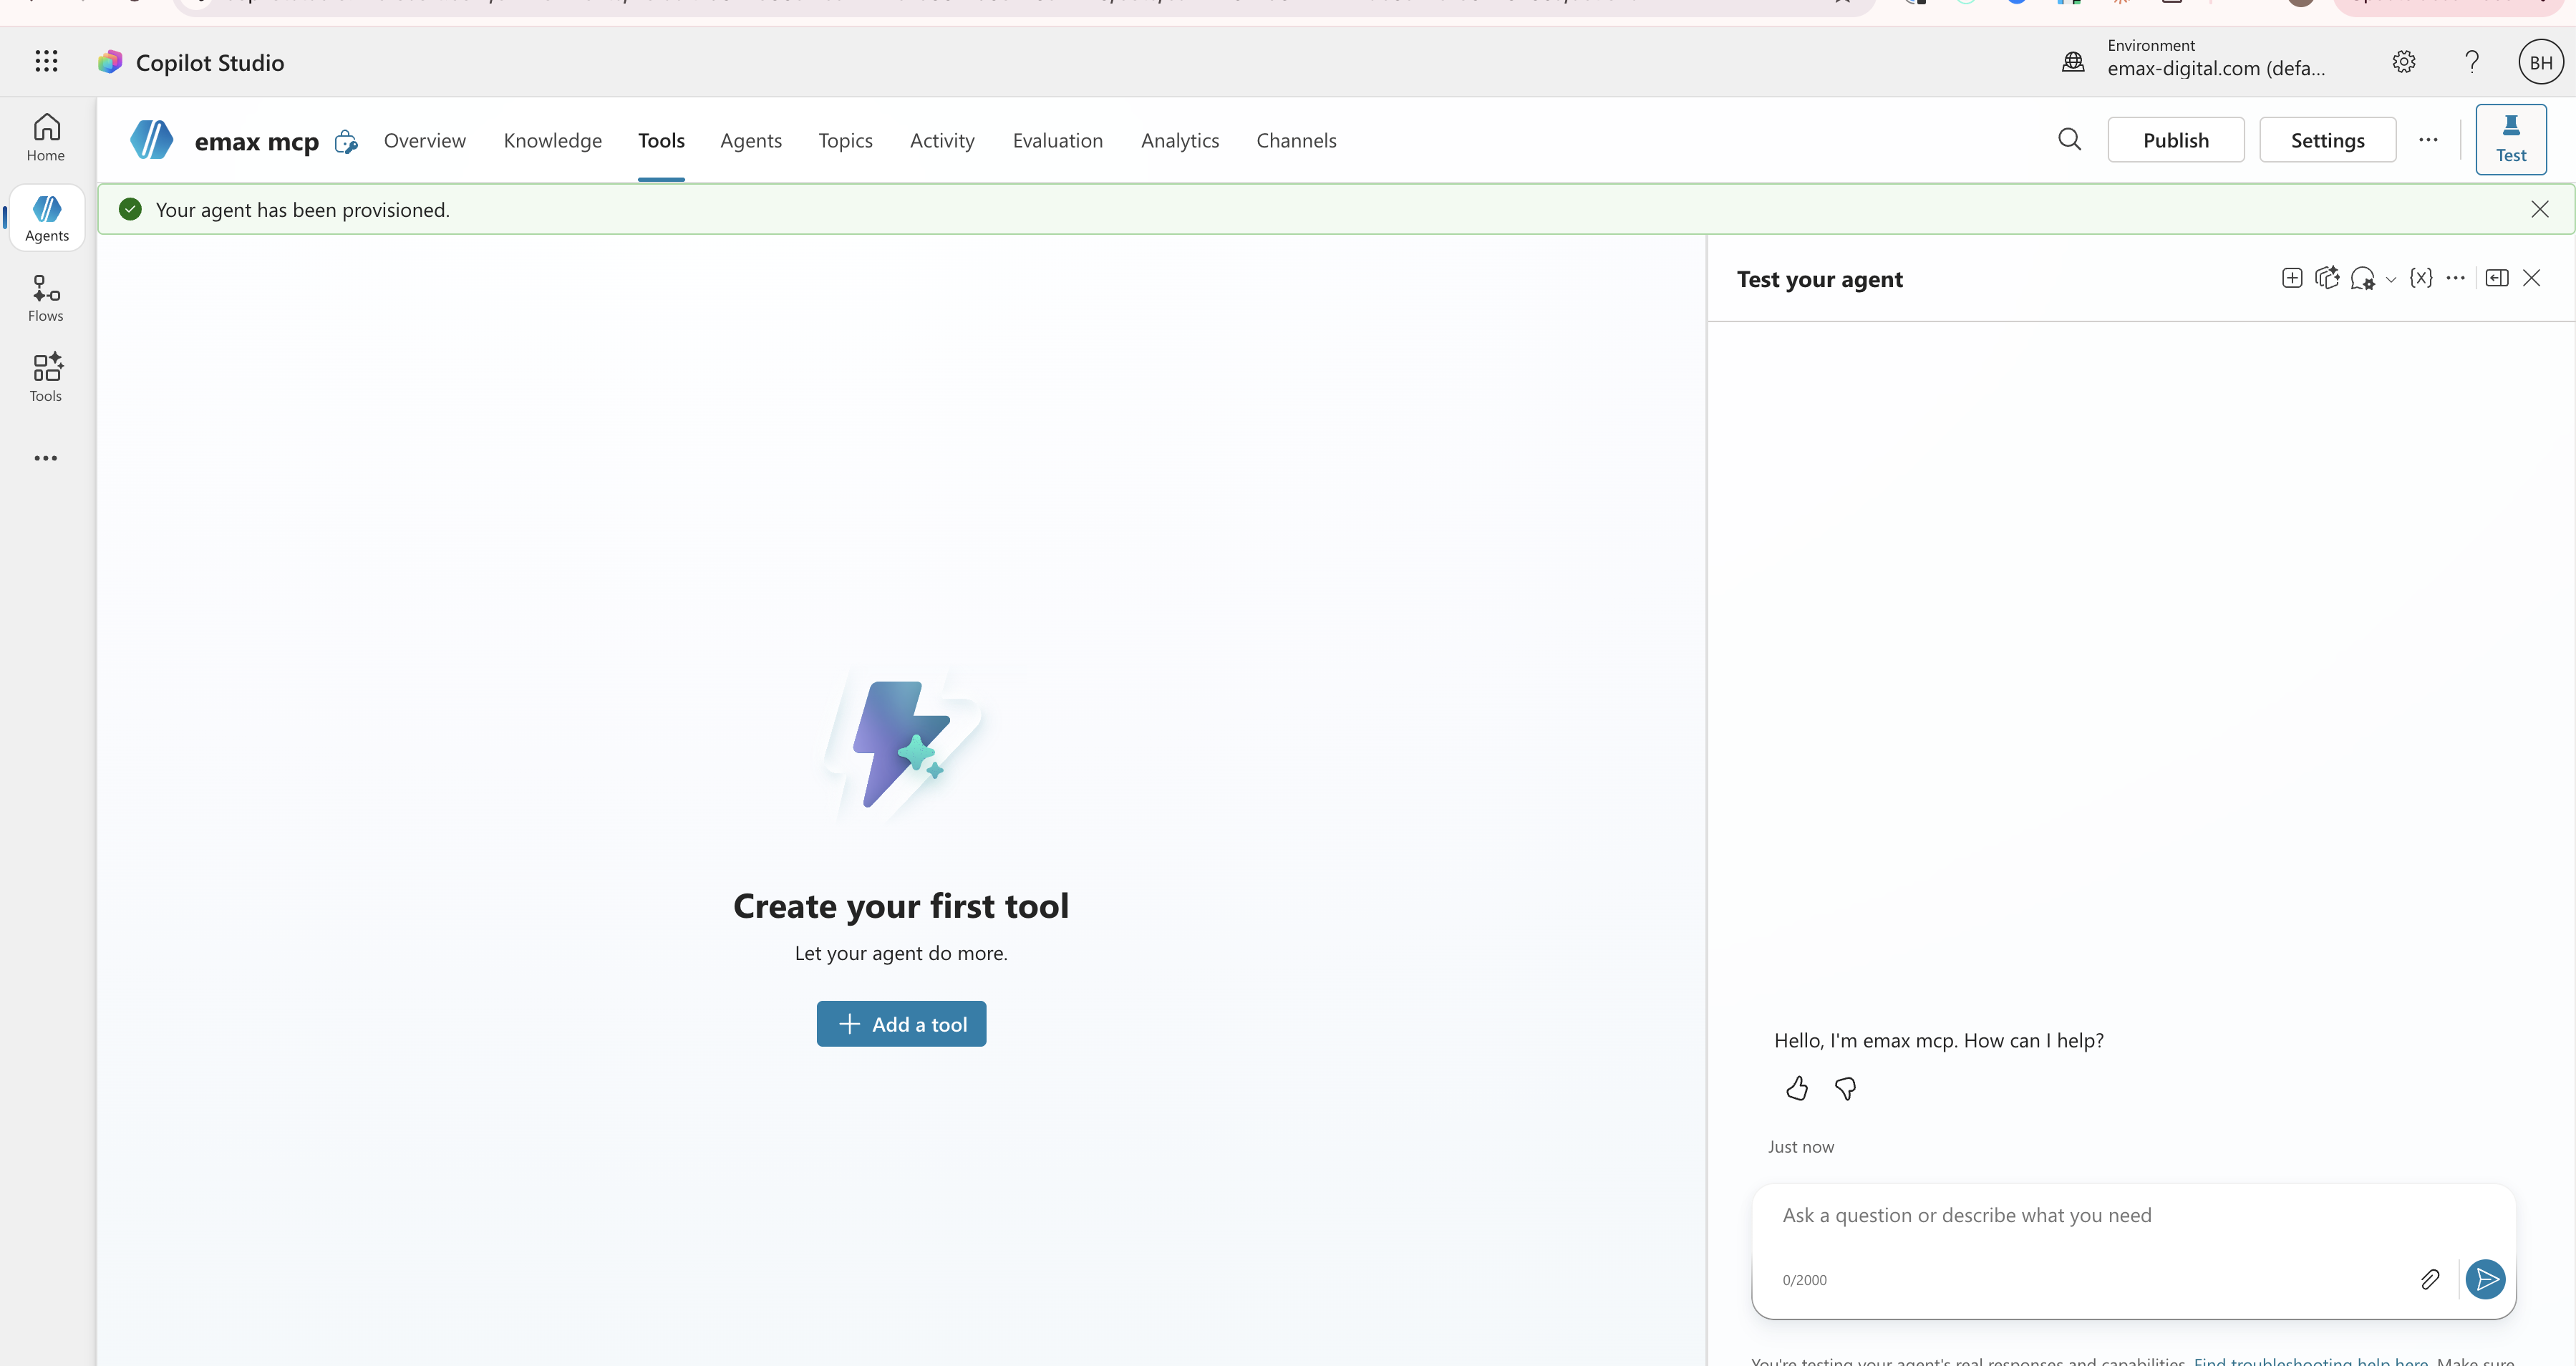Start new test session plus icon
The image size is (2576, 1366).
click(2292, 278)
